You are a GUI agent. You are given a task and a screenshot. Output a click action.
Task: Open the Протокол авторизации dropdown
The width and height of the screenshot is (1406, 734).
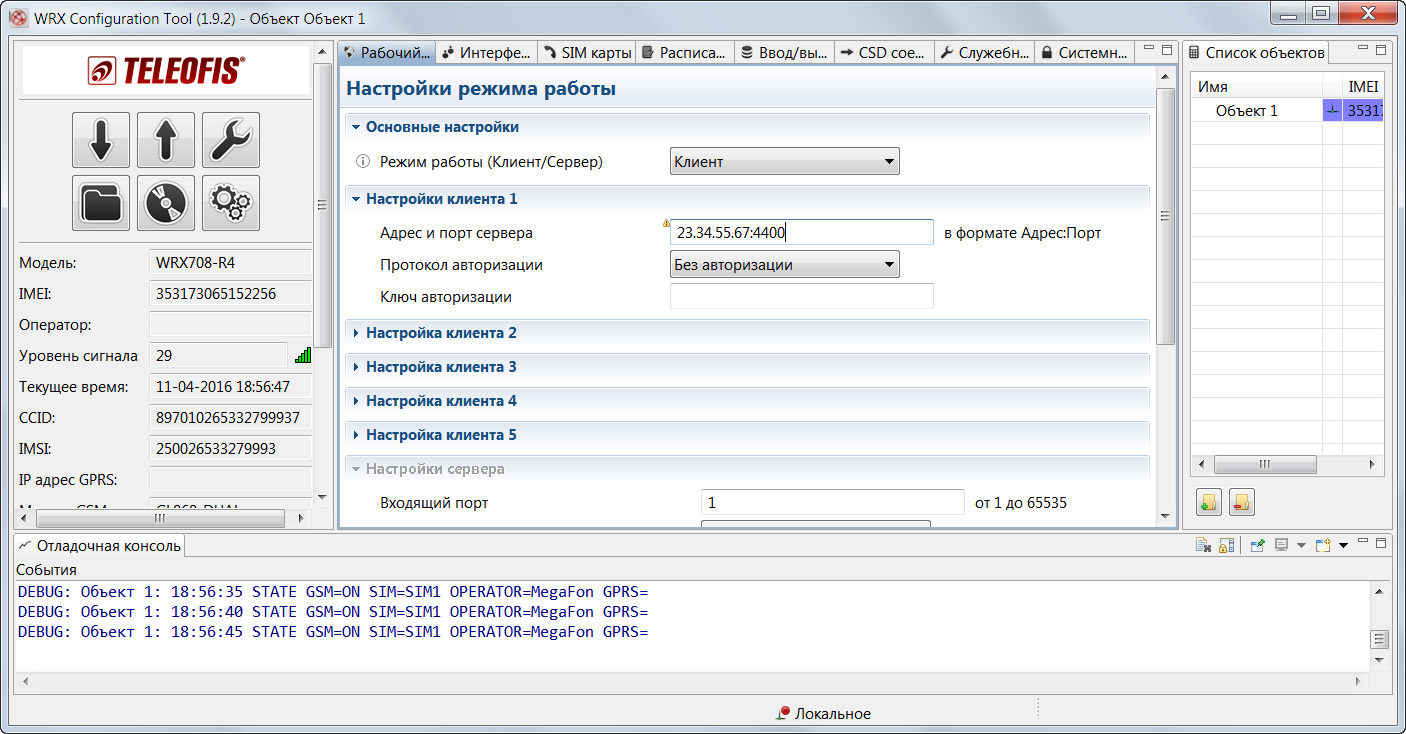pyautogui.click(x=784, y=264)
